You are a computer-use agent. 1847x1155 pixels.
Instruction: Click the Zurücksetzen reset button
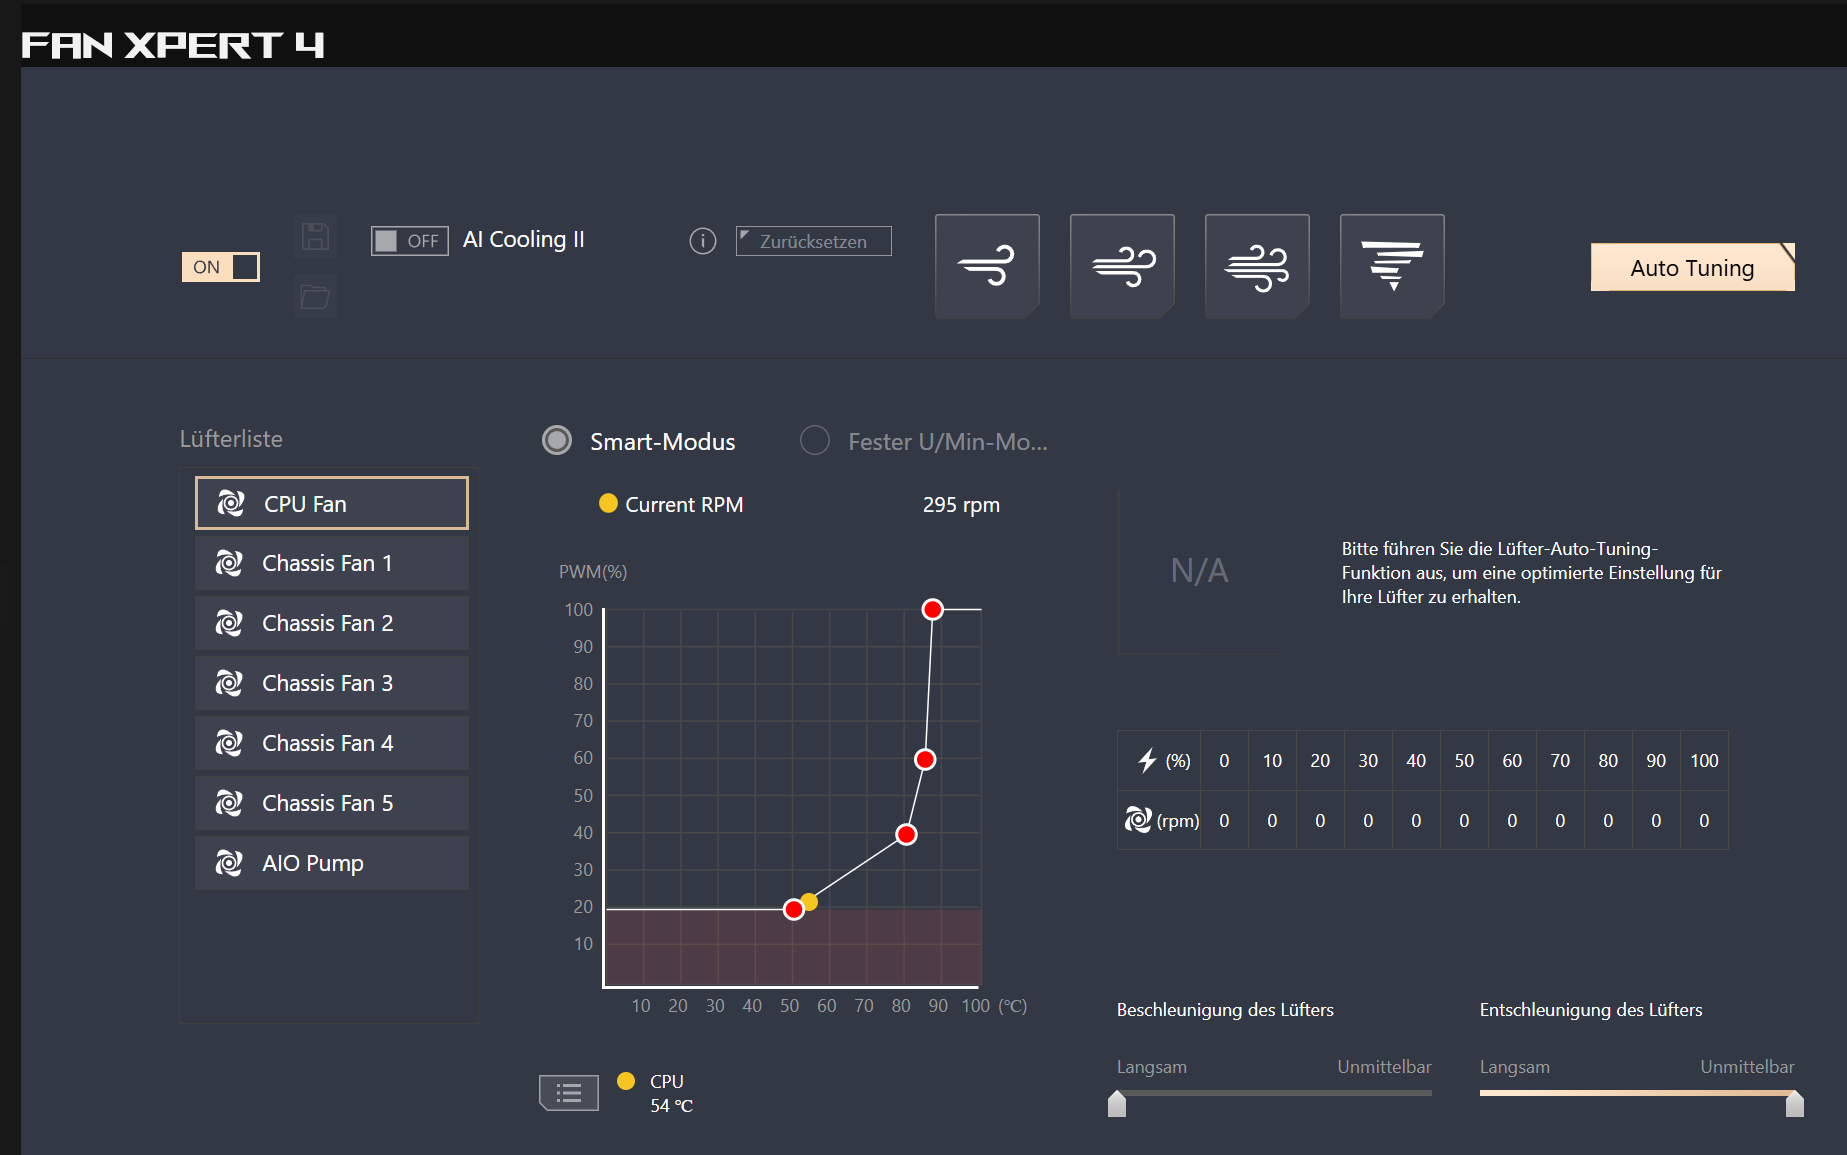(814, 241)
